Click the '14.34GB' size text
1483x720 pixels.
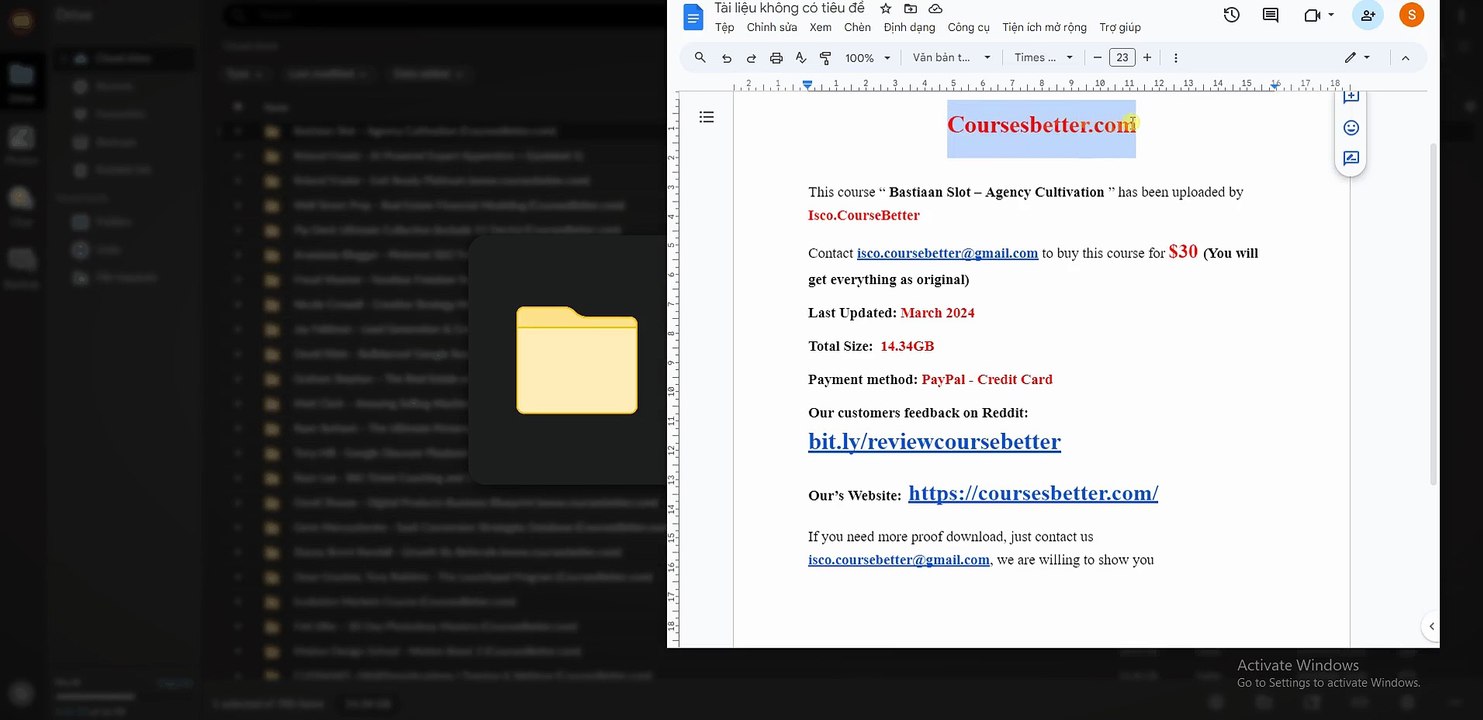coord(907,346)
